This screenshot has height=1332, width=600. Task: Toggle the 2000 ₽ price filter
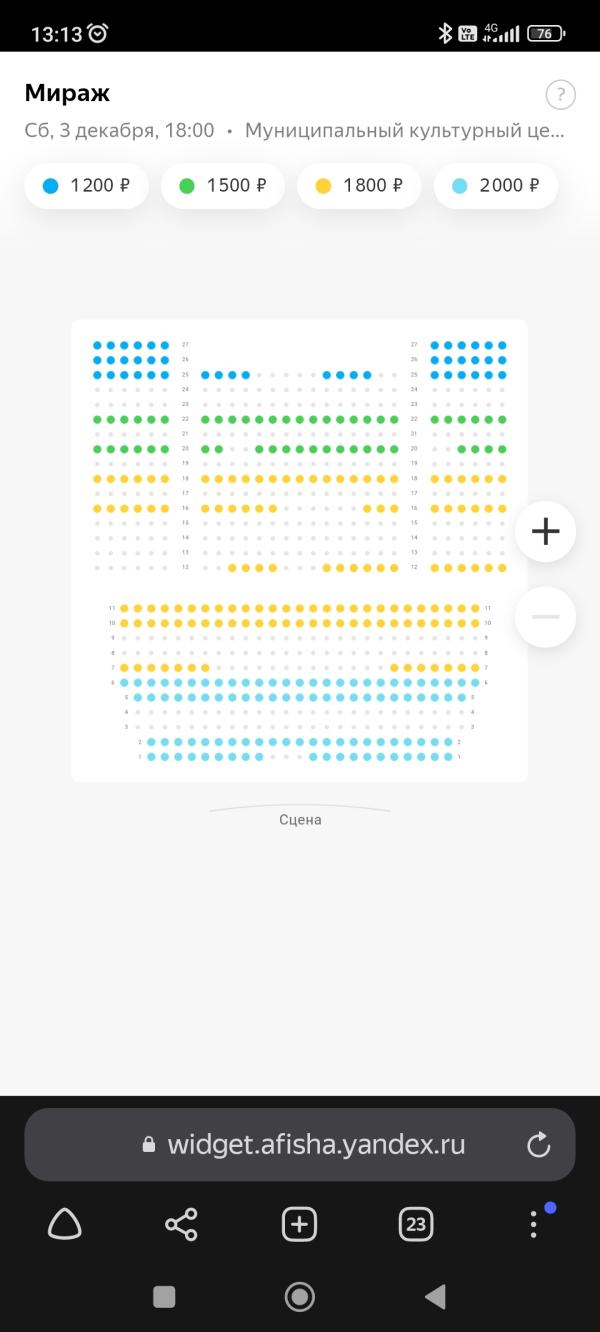pos(496,186)
